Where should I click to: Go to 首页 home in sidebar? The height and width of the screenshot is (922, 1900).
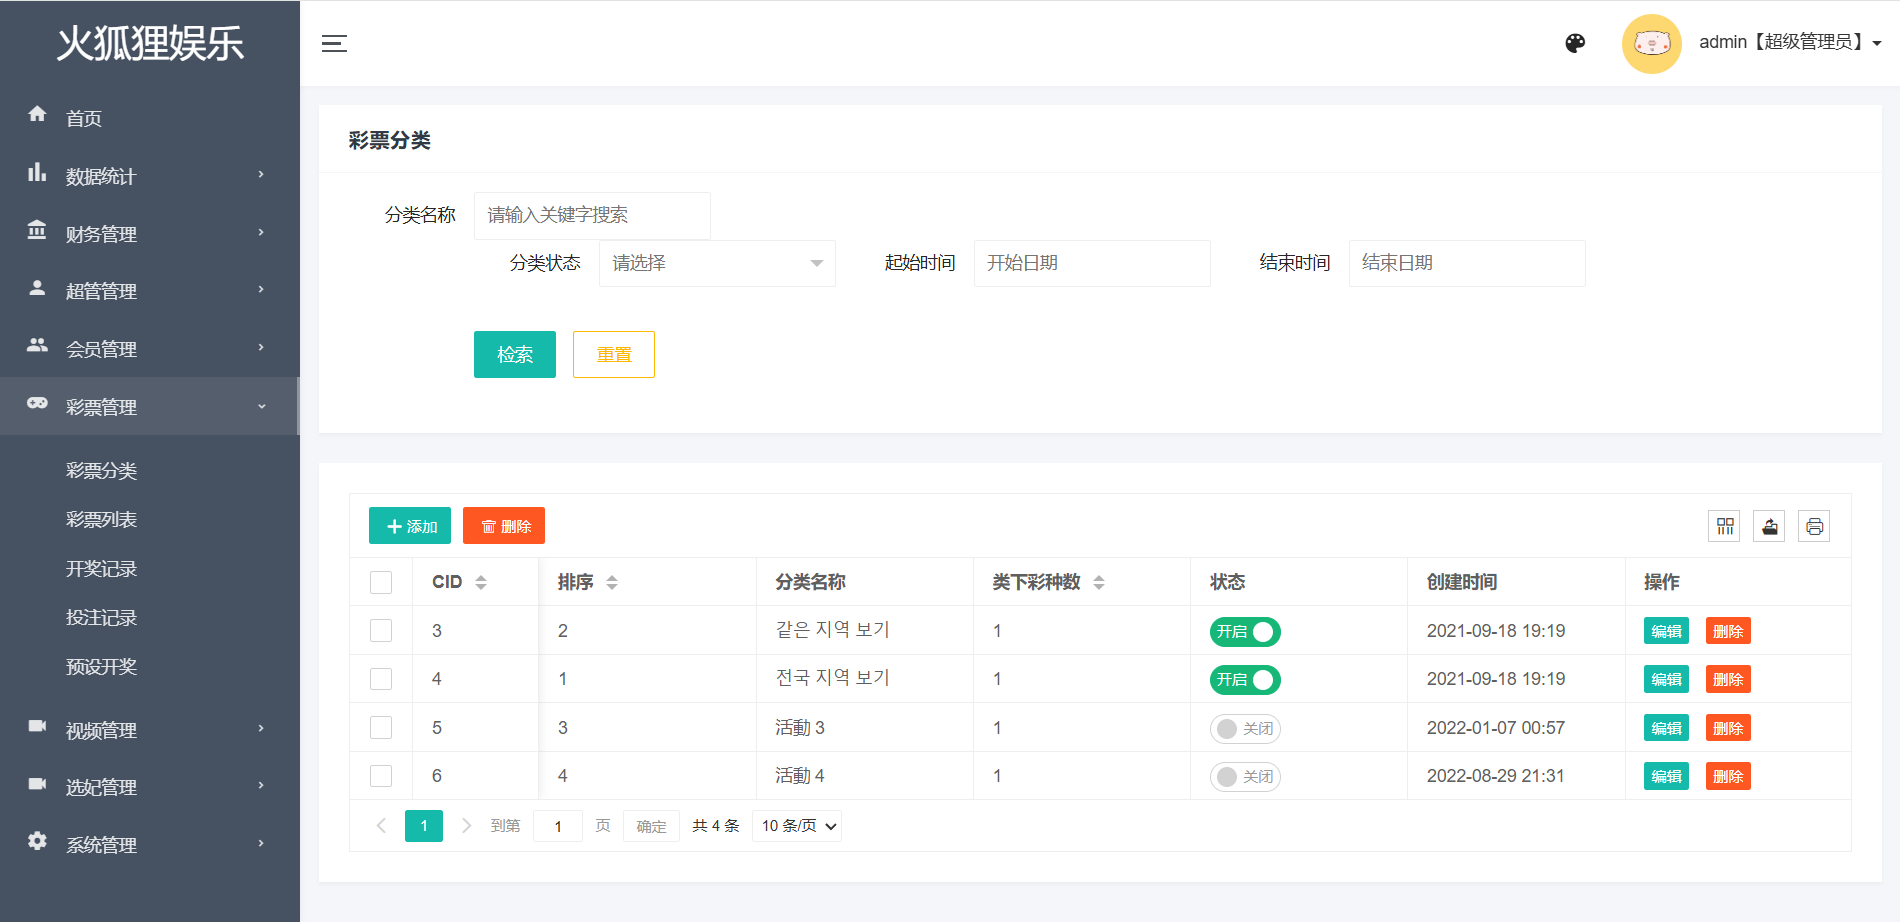pos(84,118)
